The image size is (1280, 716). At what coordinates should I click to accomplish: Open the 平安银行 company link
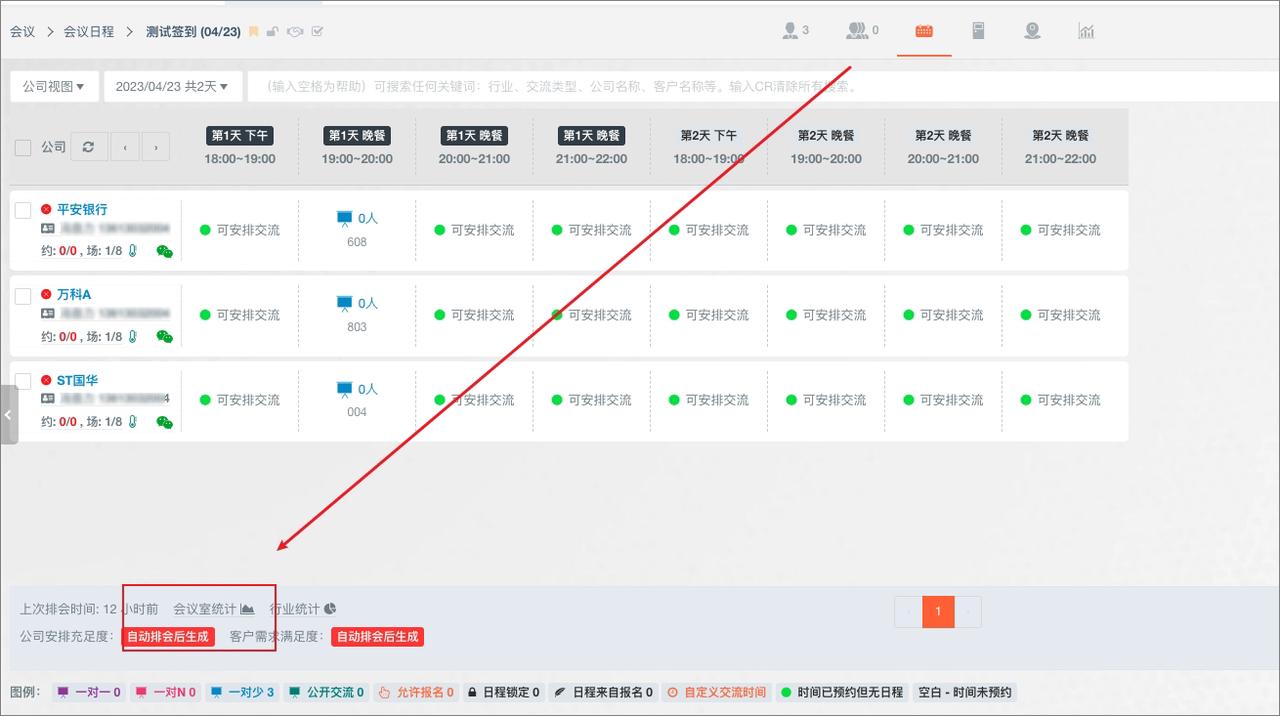pos(82,210)
